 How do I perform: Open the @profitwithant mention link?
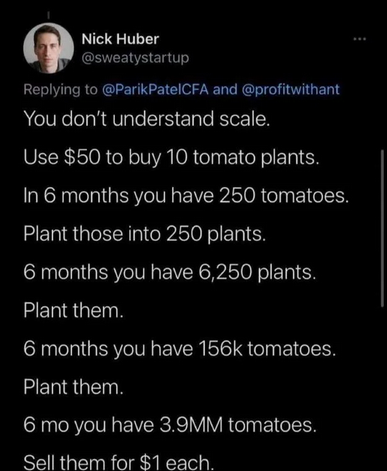(290, 89)
